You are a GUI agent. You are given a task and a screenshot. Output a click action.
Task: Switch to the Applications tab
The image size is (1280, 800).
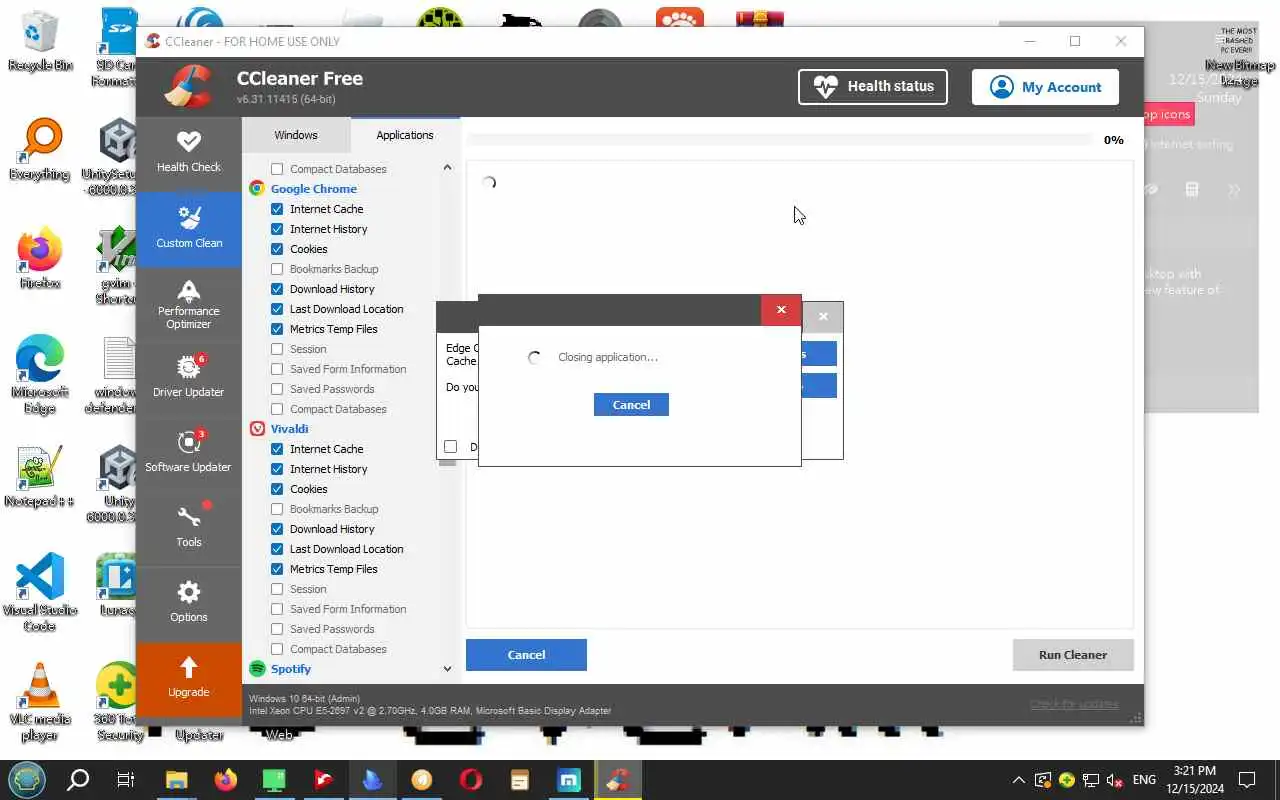(405, 135)
